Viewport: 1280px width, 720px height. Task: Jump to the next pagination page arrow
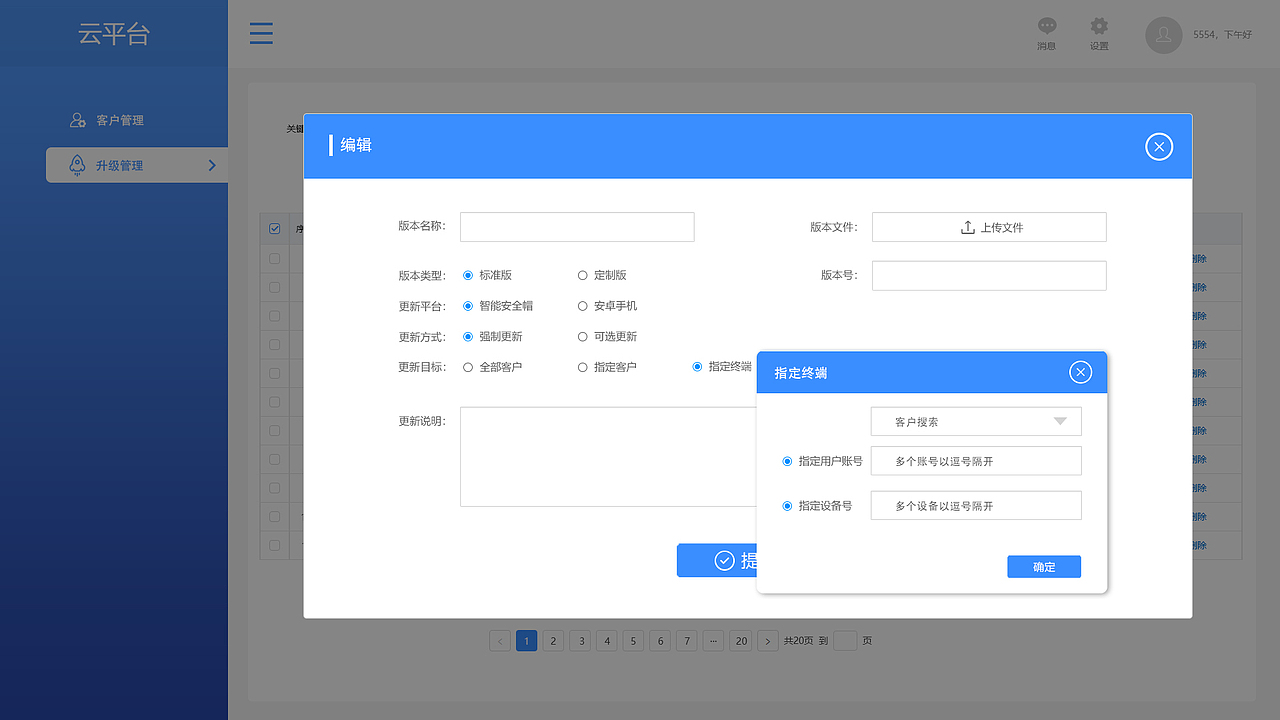[768, 640]
